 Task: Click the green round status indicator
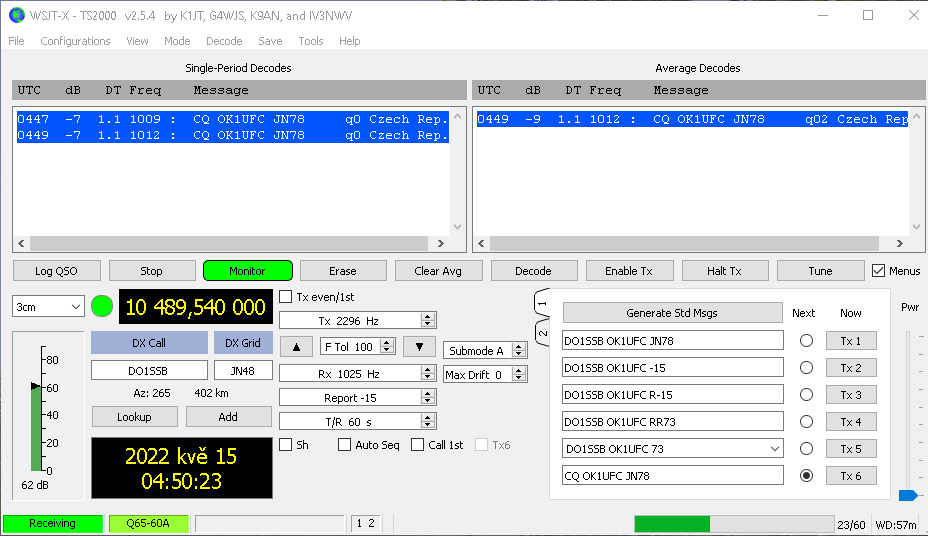(x=102, y=306)
